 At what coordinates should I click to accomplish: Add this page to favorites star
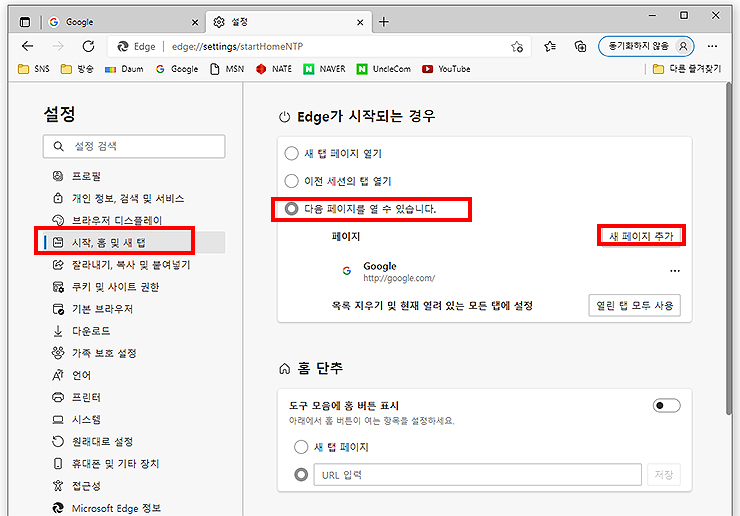click(x=517, y=46)
